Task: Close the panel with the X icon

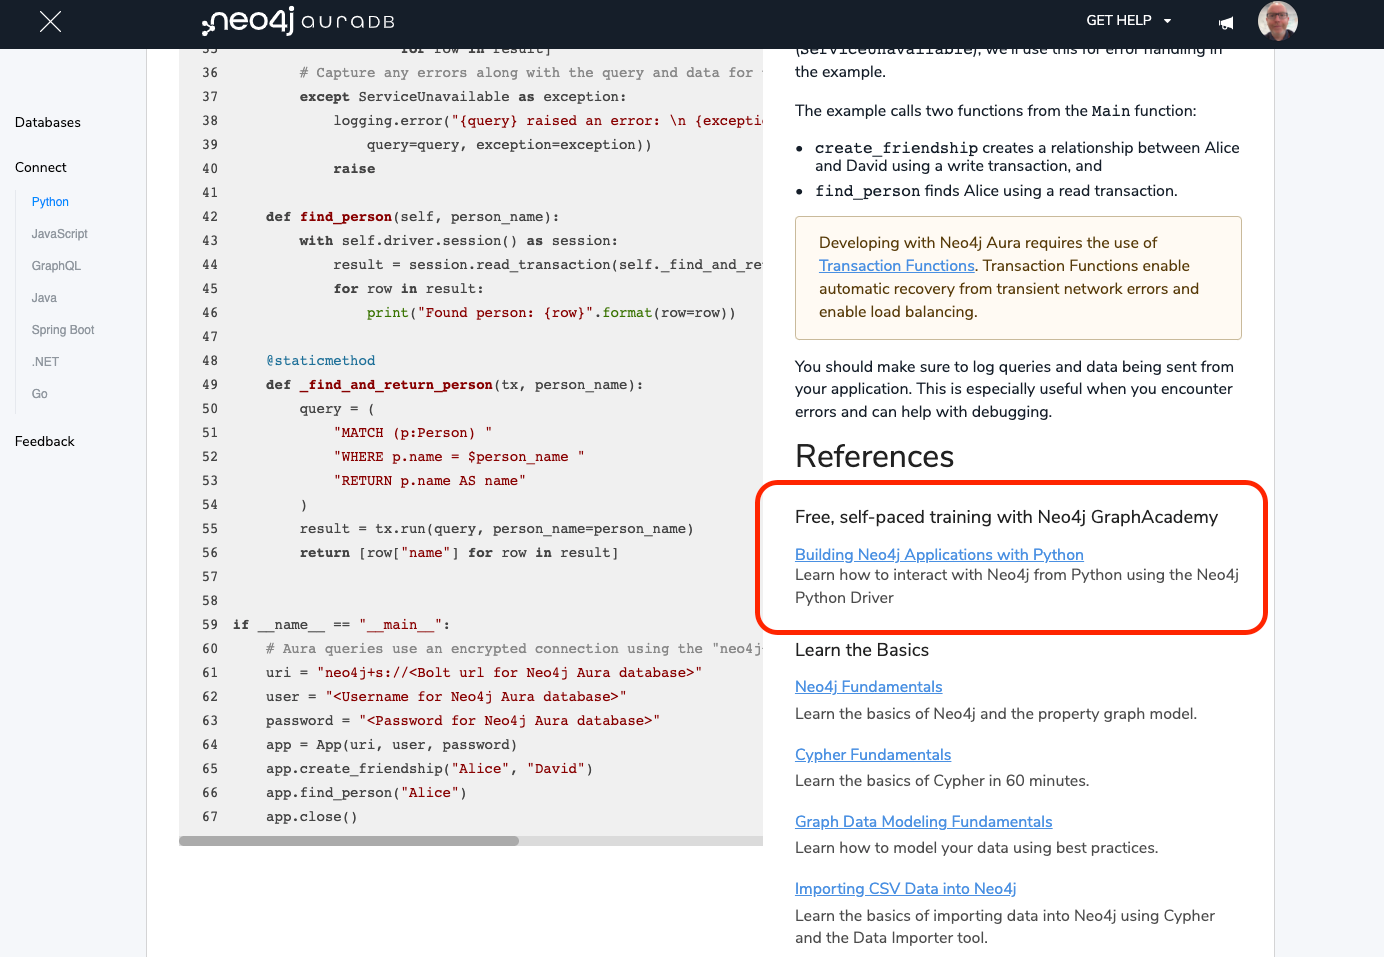Action: point(50,22)
